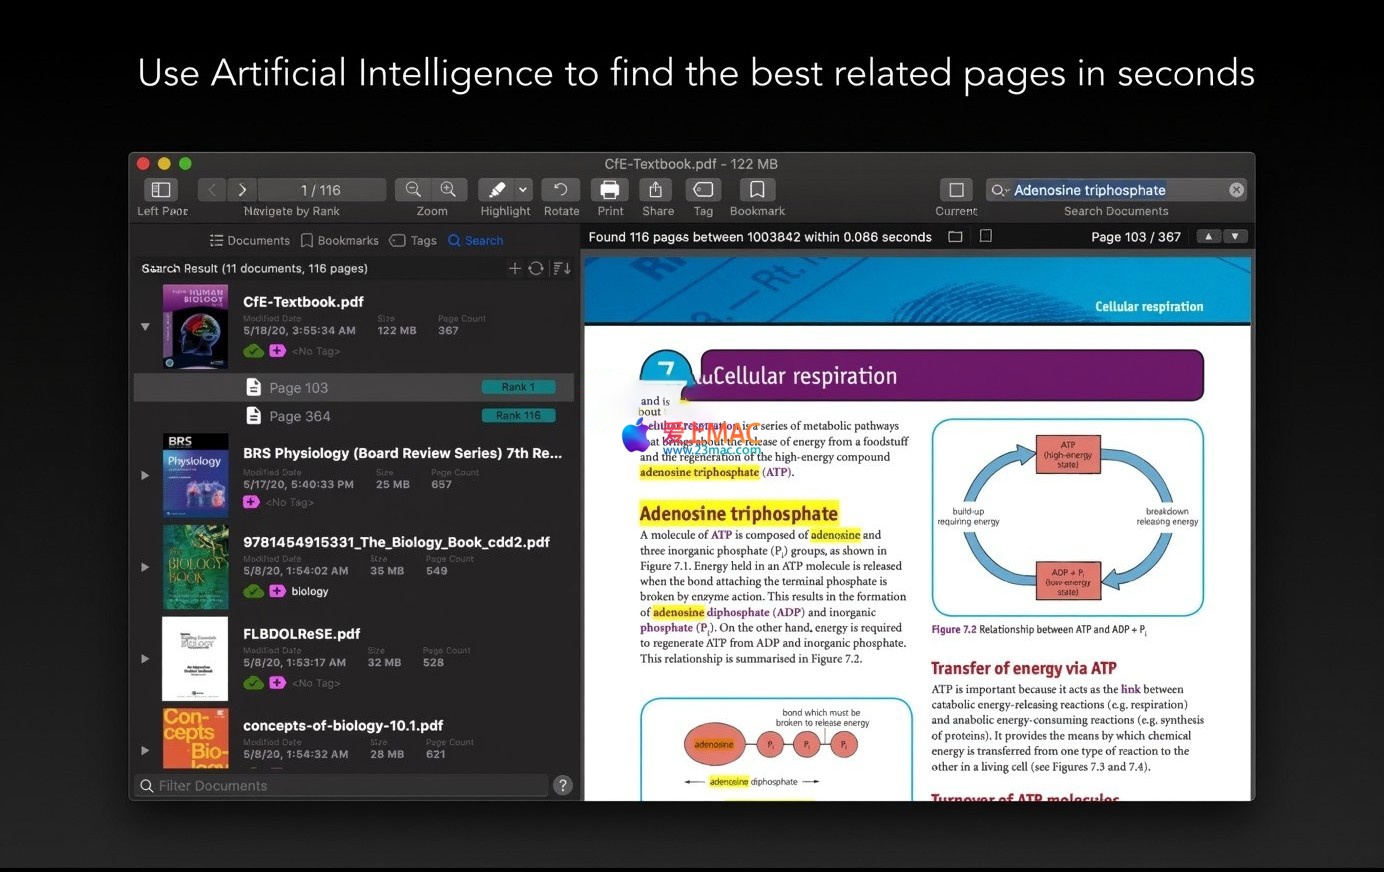This screenshot has width=1384, height=872.
Task: Add a bookmark with Bookmark icon
Action: [757, 190]
